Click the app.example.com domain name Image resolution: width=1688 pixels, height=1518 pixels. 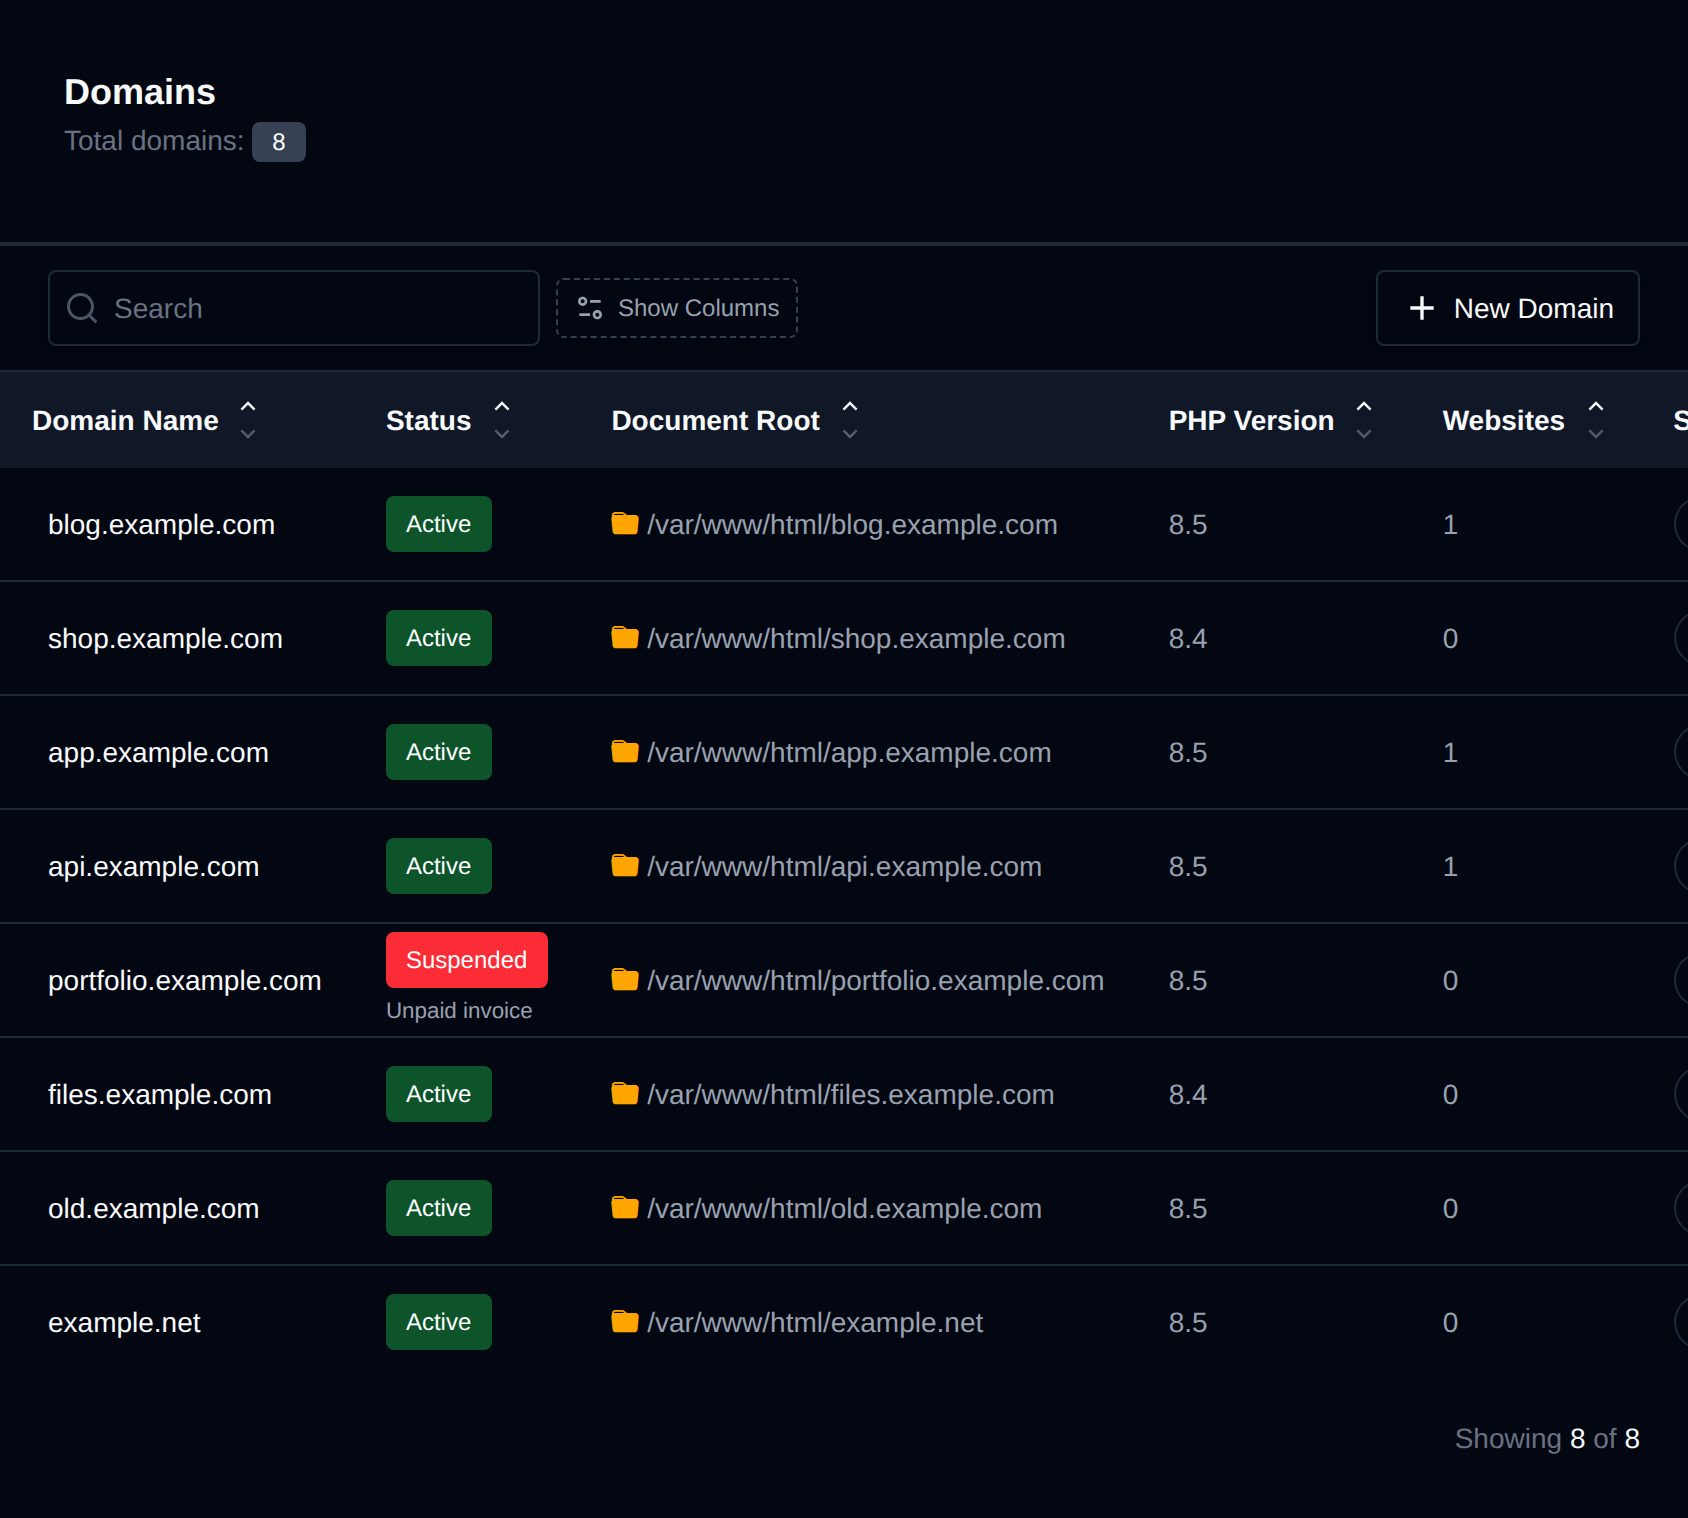click(158, 753)
